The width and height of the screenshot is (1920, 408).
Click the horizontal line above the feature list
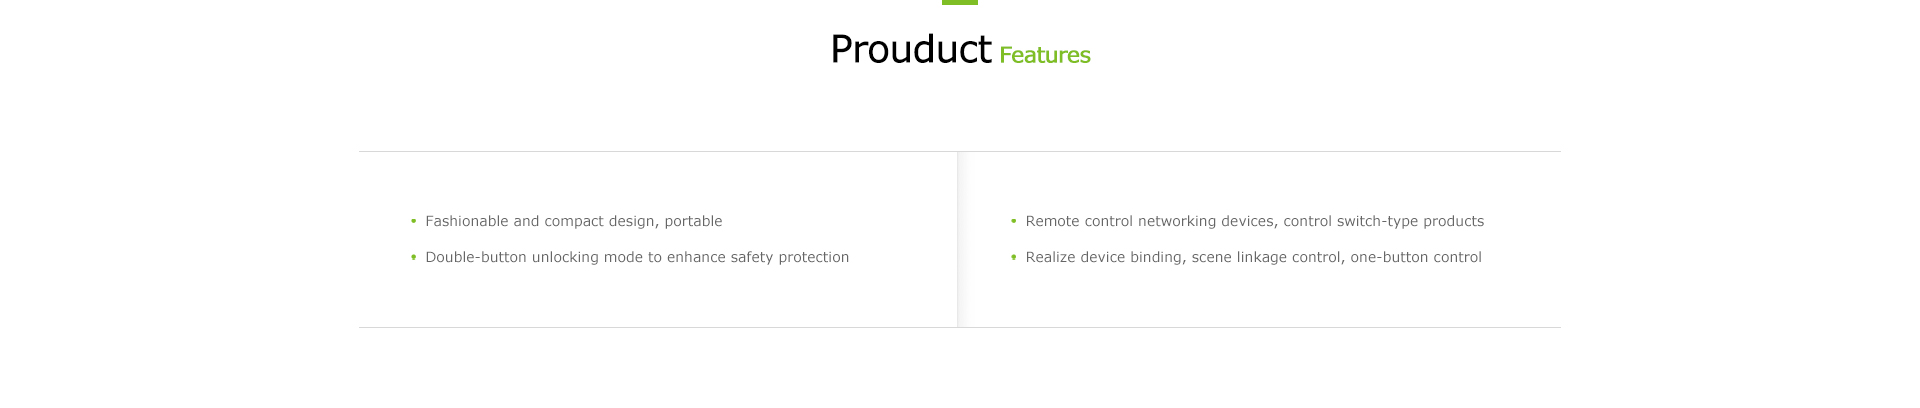(x=960, y=151)
